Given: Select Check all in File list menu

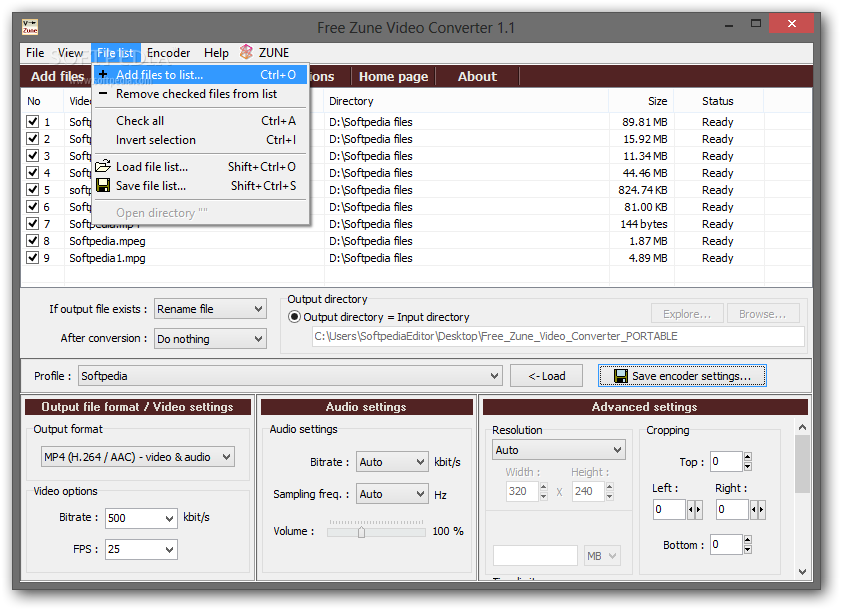Looking at the screenshot, I should 201,121.
